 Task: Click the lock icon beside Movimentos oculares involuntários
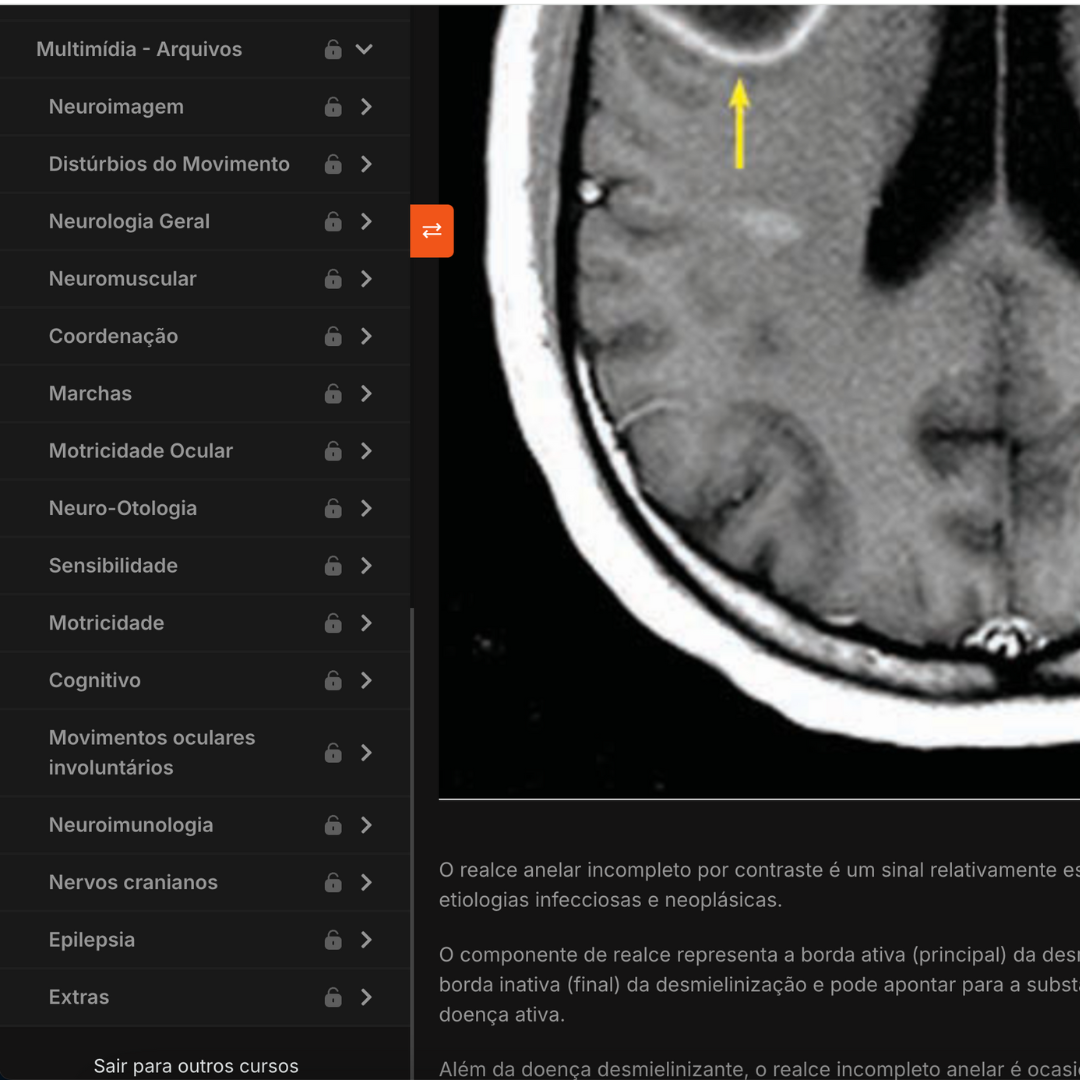(333, 753)
